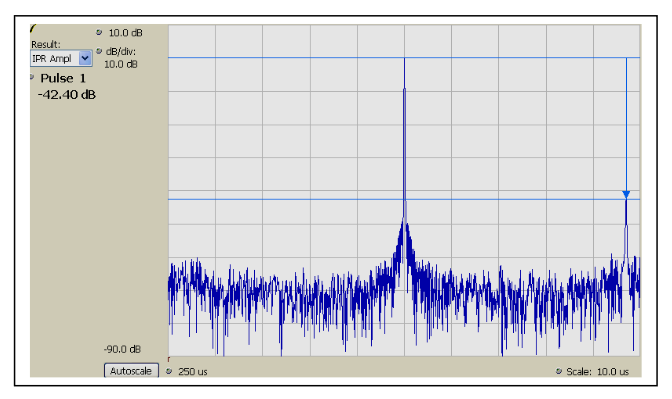Viewport: 672px width, 399px height.
Task: Click the 250 us offset value
Action: pyautogui.click(x=193, y=372)
